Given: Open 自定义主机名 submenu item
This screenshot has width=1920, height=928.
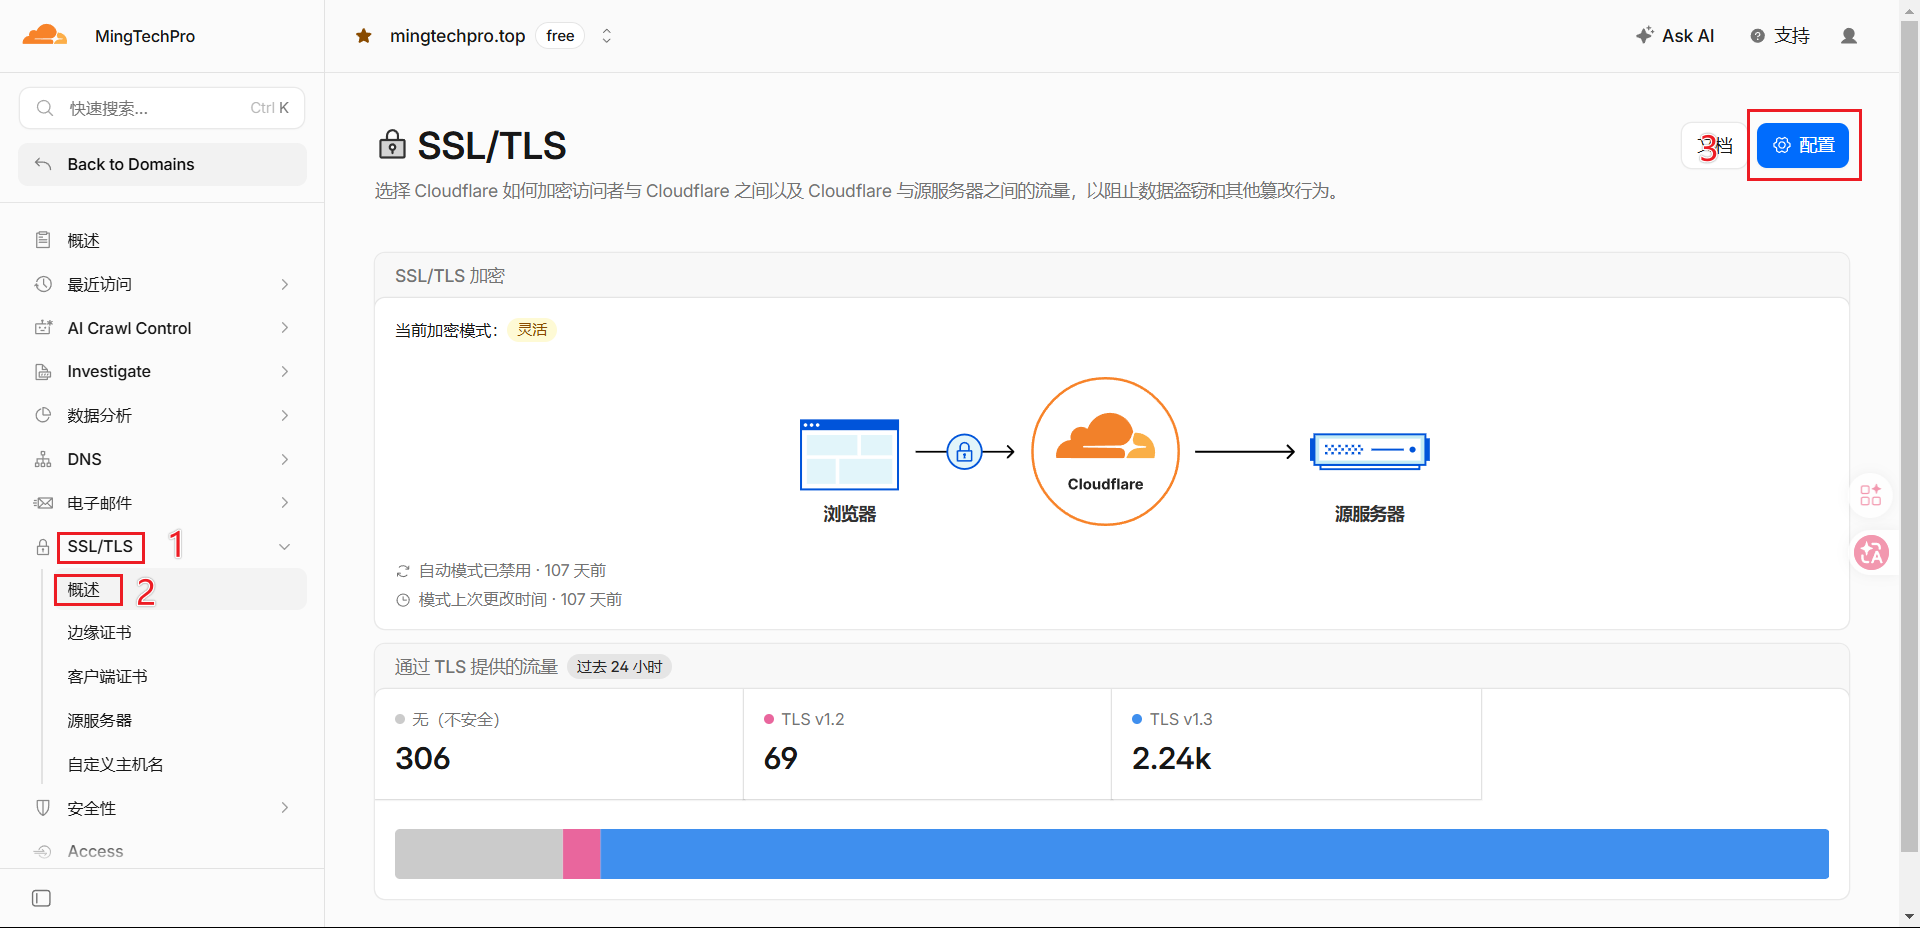Looking at the screenshot, I should coord(115,765).
